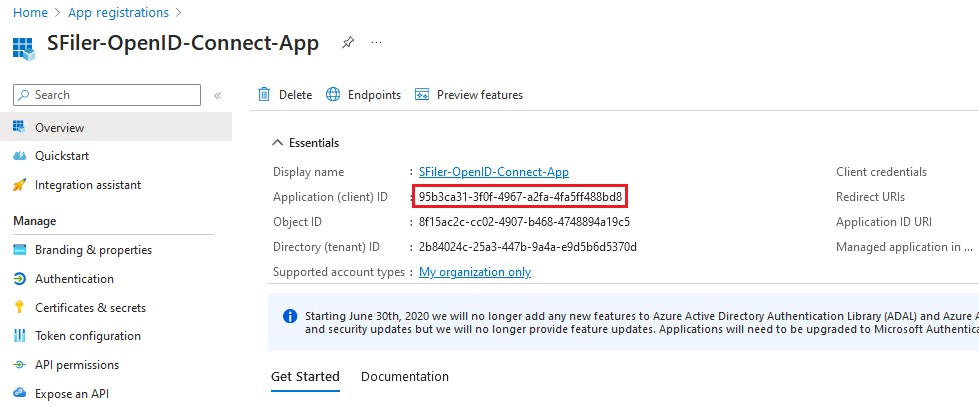Click the Branding & properties icon
The width and height of the screenshot is (979, 408).
pos(19,250)
